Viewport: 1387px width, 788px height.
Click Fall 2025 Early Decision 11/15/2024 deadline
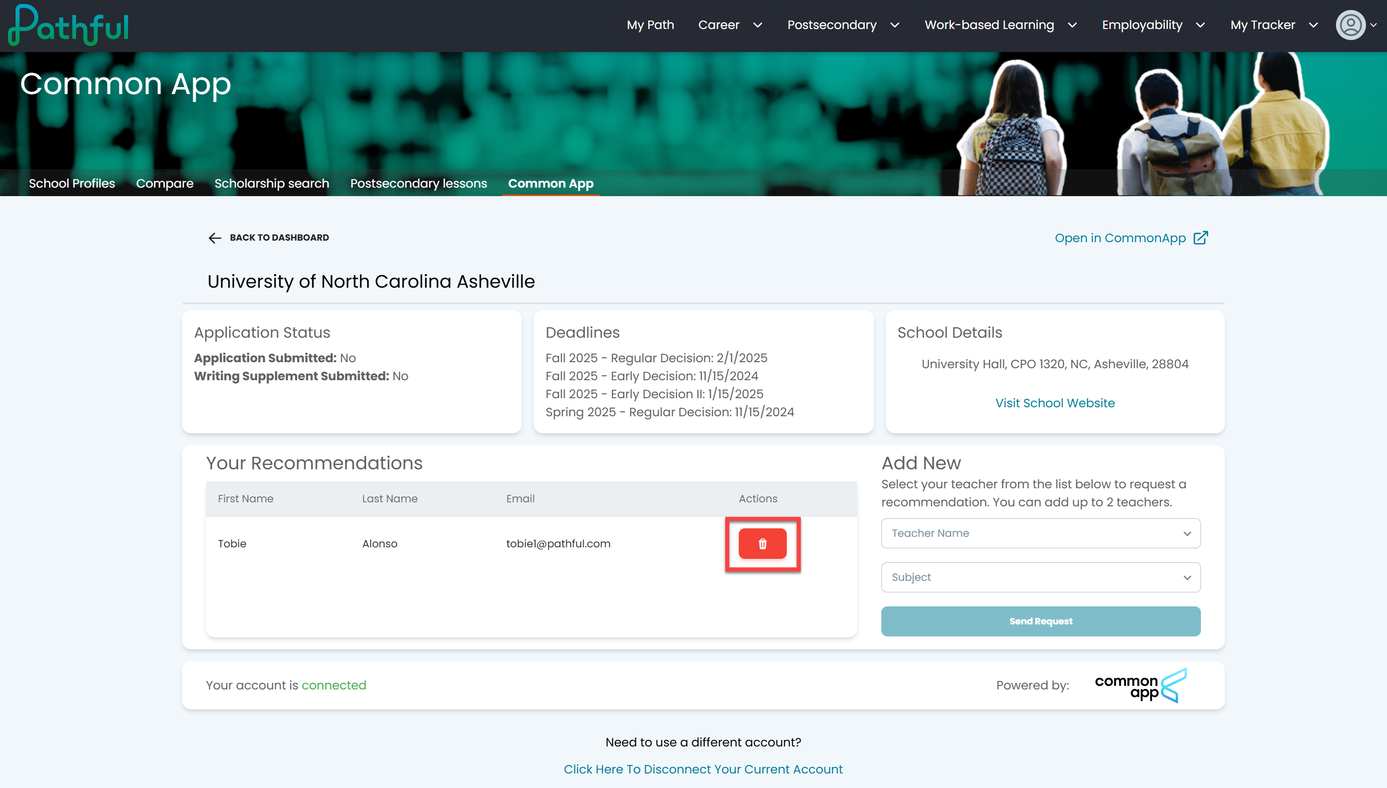click(652, 376)
